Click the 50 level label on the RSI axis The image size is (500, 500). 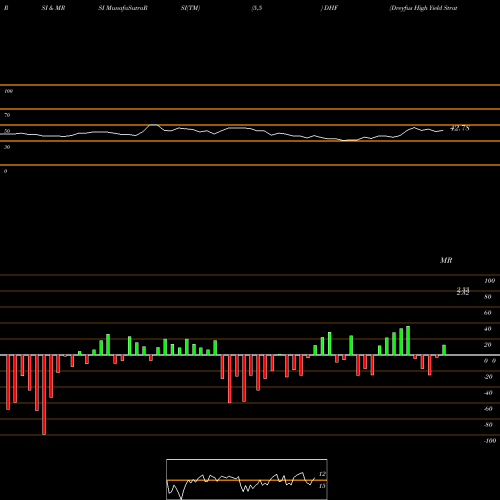[7, 131]
